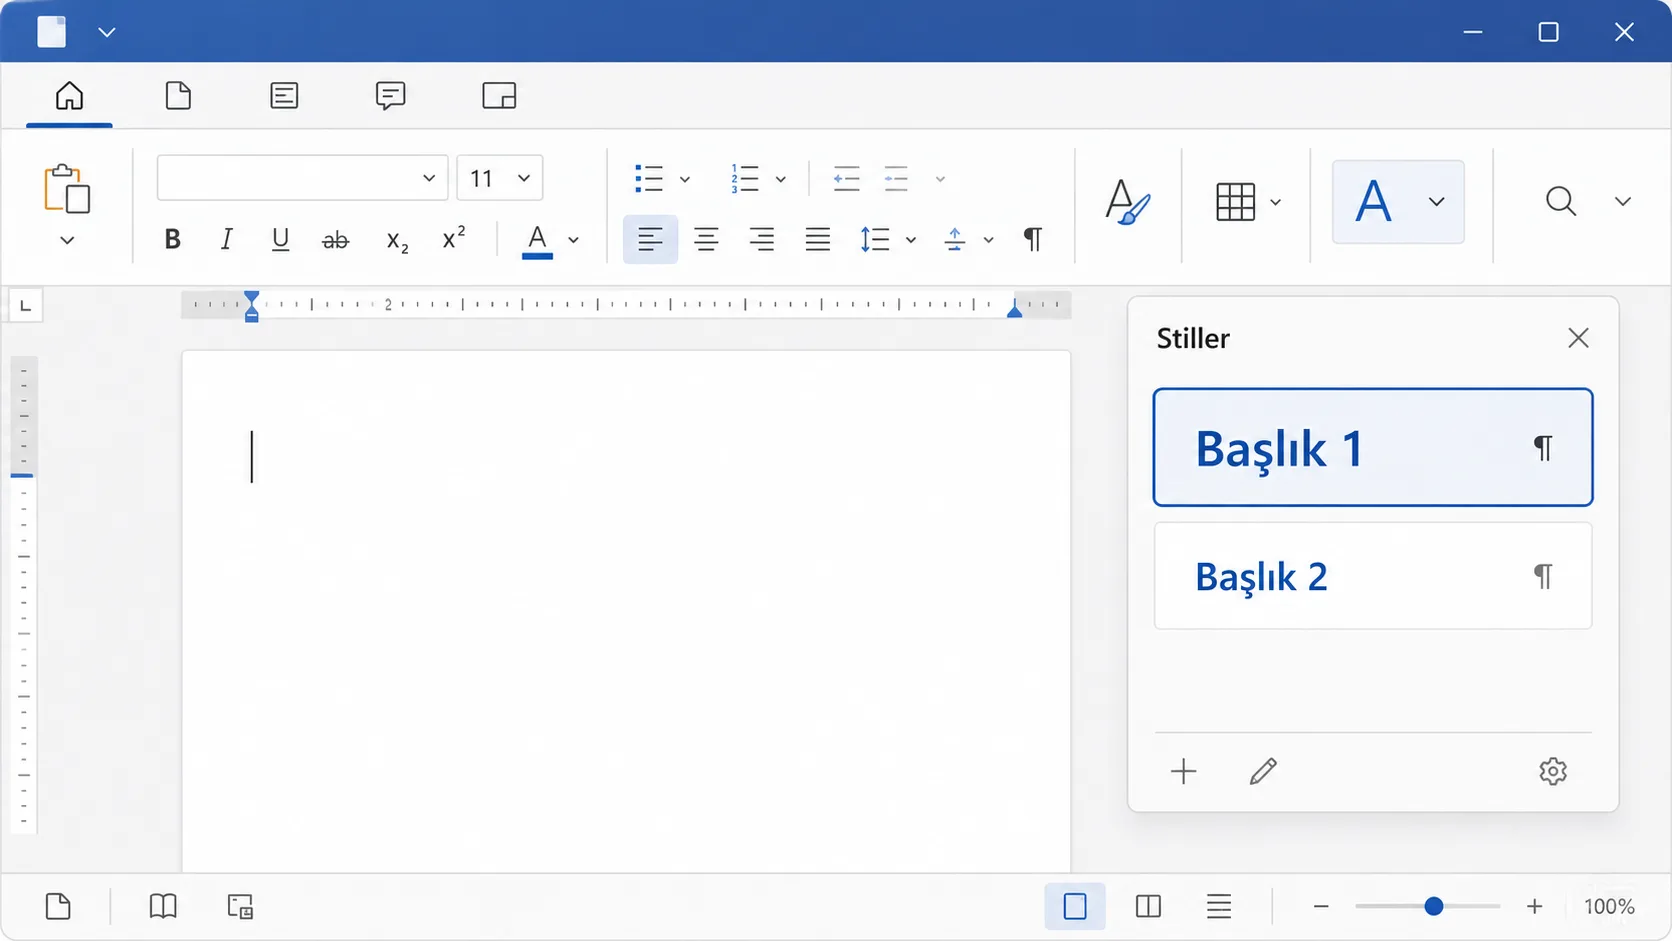Expand the table options arrow
Viewport: 1672px width, 941px height.
coord(1276,202)
